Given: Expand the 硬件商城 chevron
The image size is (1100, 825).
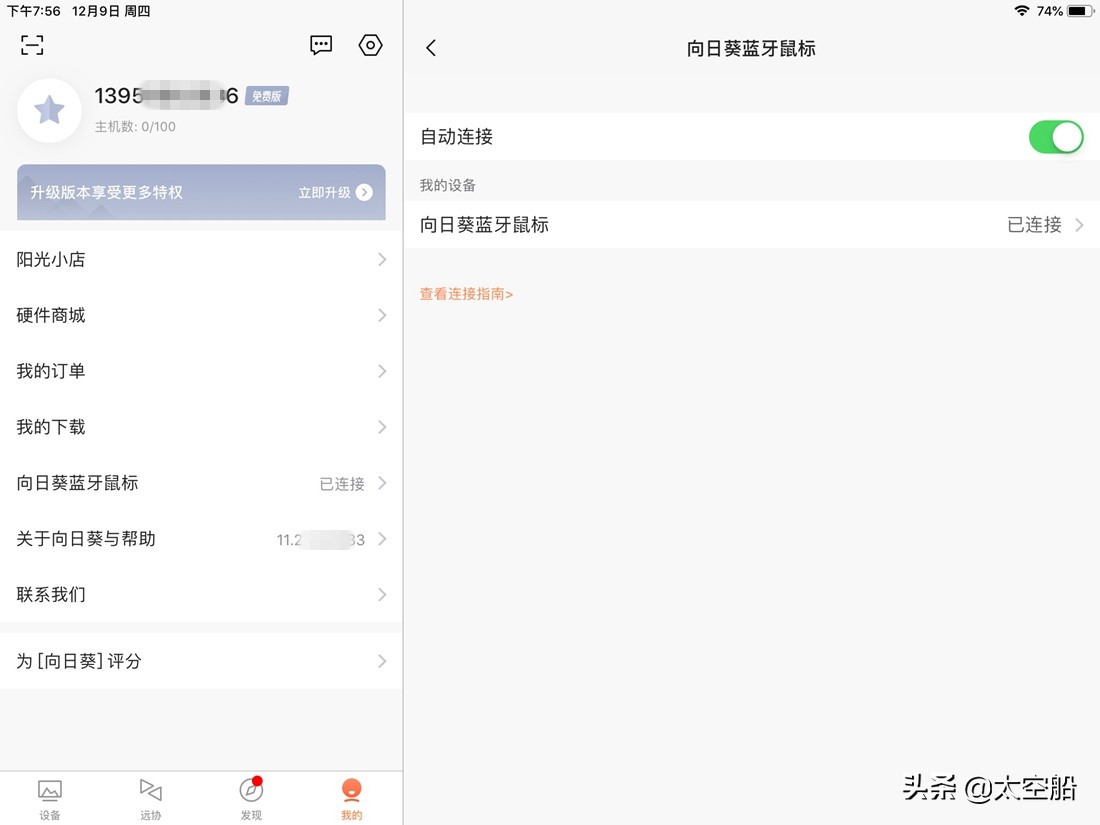Looking at the screenshot, I should pos(382,315).
